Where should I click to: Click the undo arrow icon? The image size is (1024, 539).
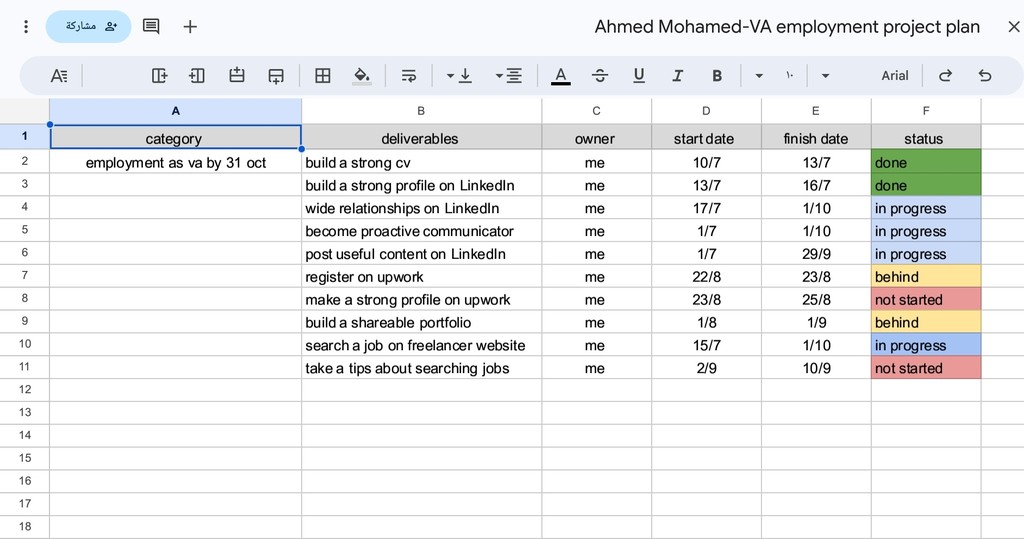coord(985,76)
